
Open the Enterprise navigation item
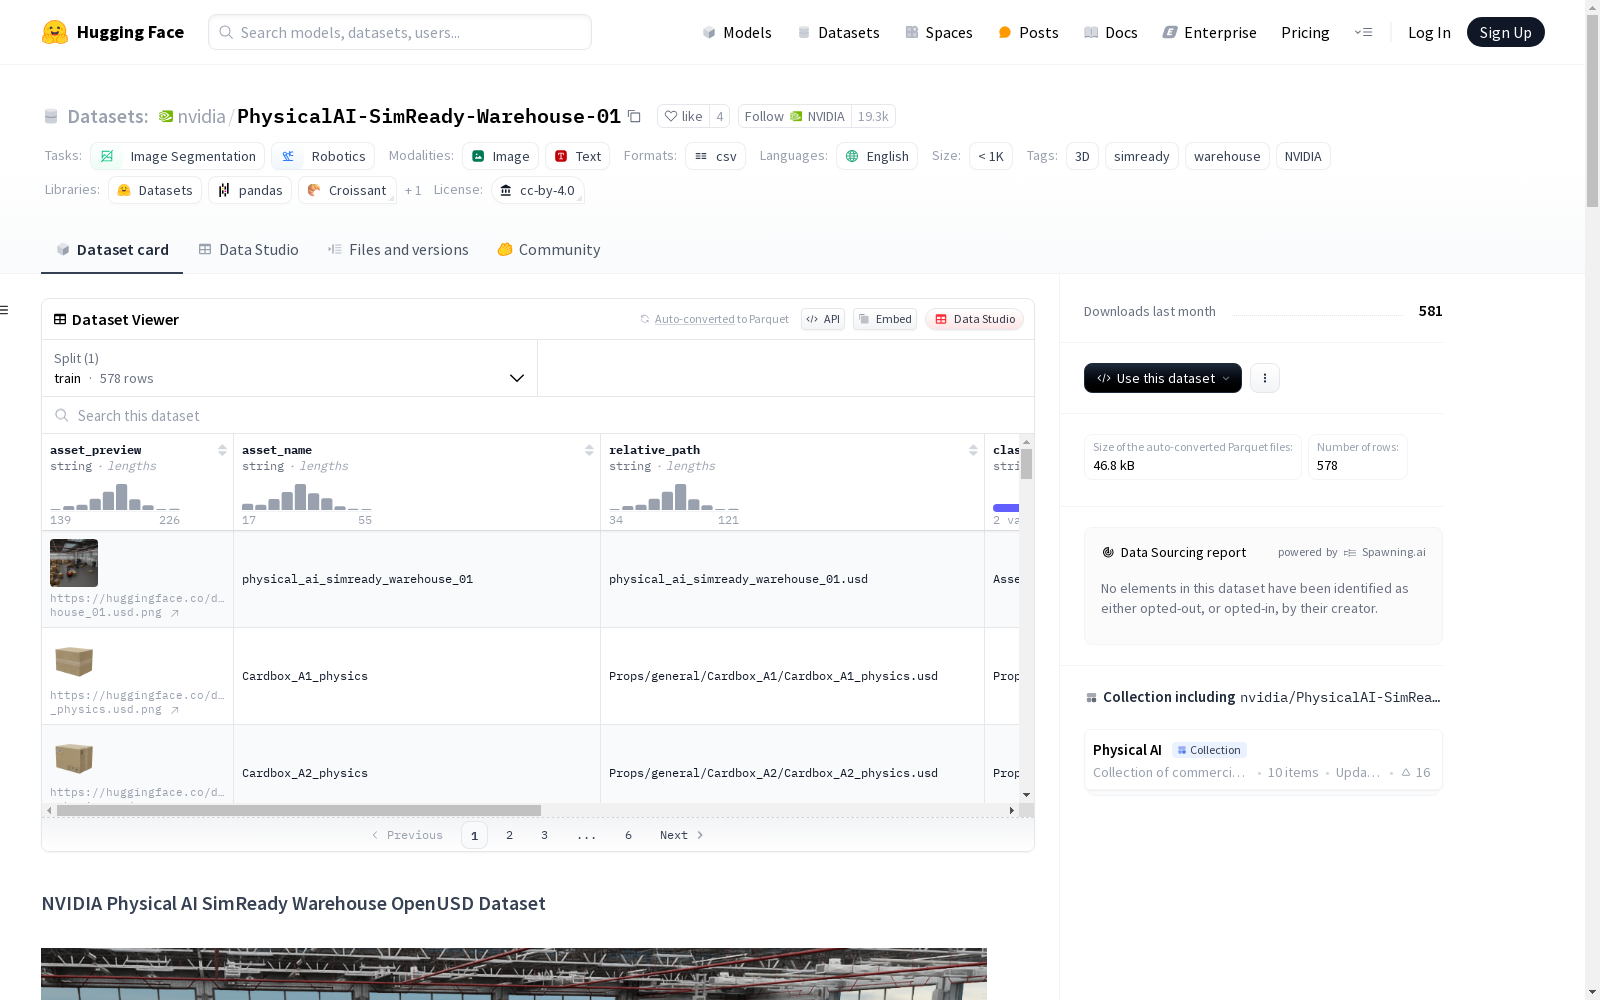pos(1209,32)
